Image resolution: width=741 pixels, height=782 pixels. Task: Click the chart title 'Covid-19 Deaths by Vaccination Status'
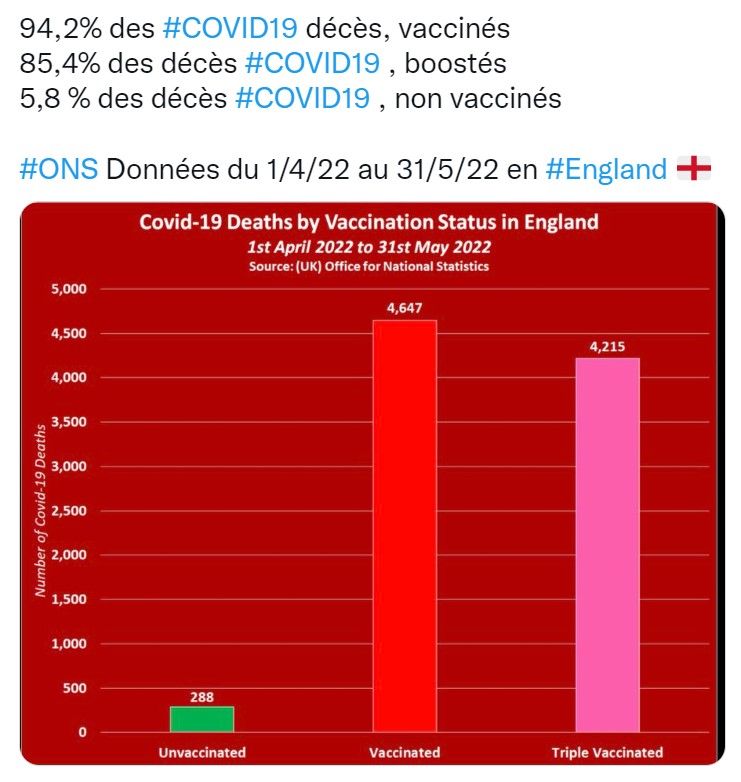click(x=369, y=222)
